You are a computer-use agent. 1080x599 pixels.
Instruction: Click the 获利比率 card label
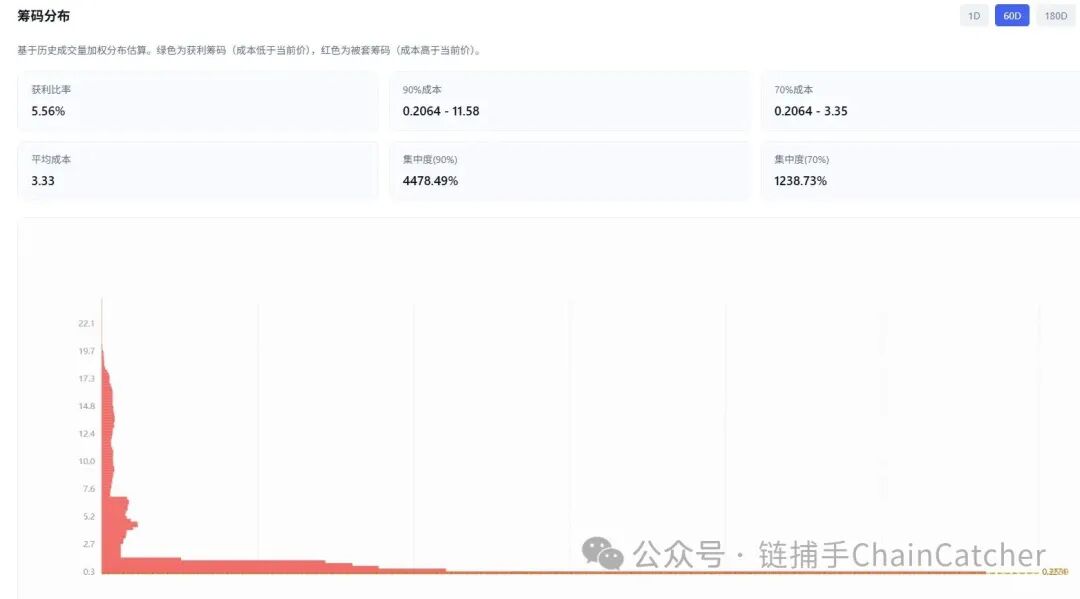(x=51, y=90)
